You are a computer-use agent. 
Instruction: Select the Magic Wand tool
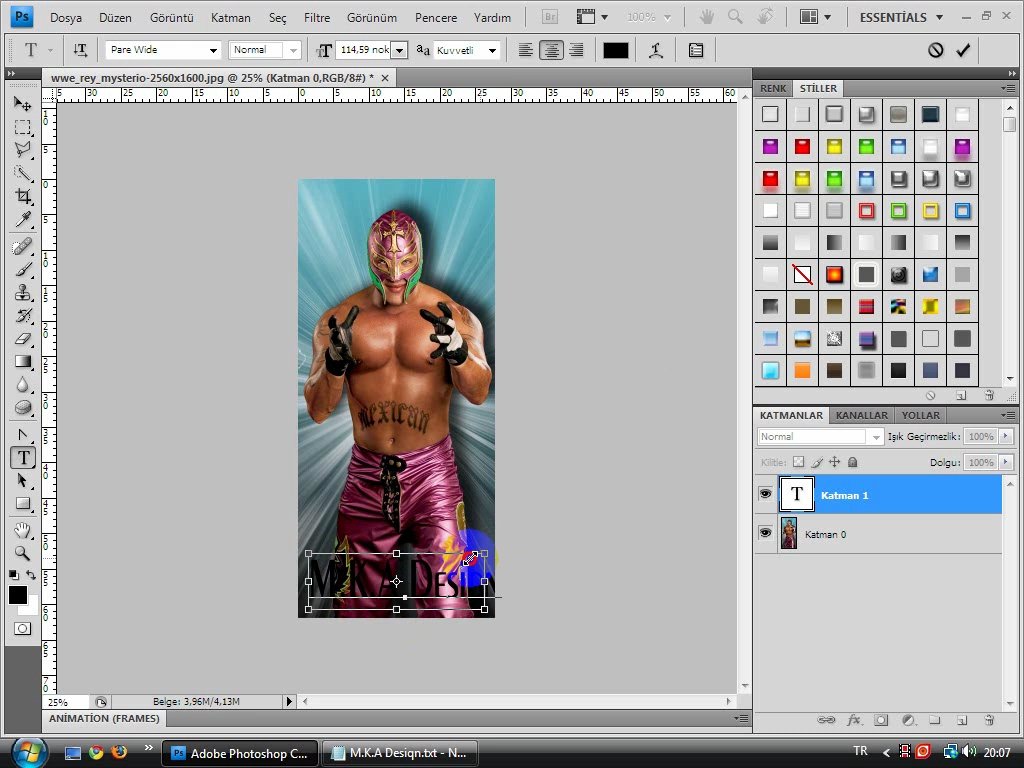tap(22, 173)
